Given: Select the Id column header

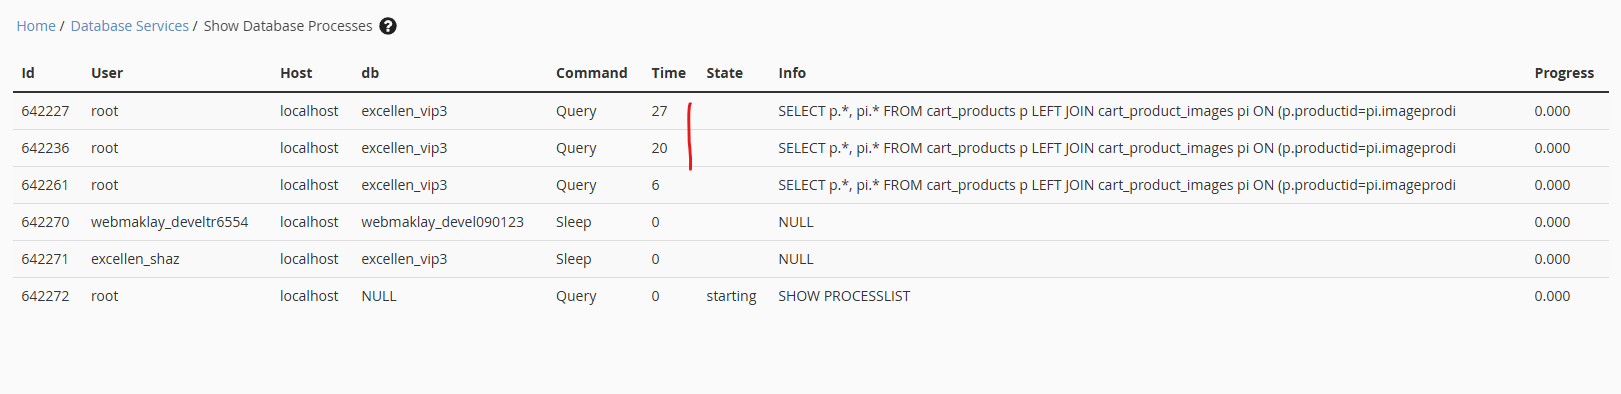Looking at the screenshot, I should (28, 73).
